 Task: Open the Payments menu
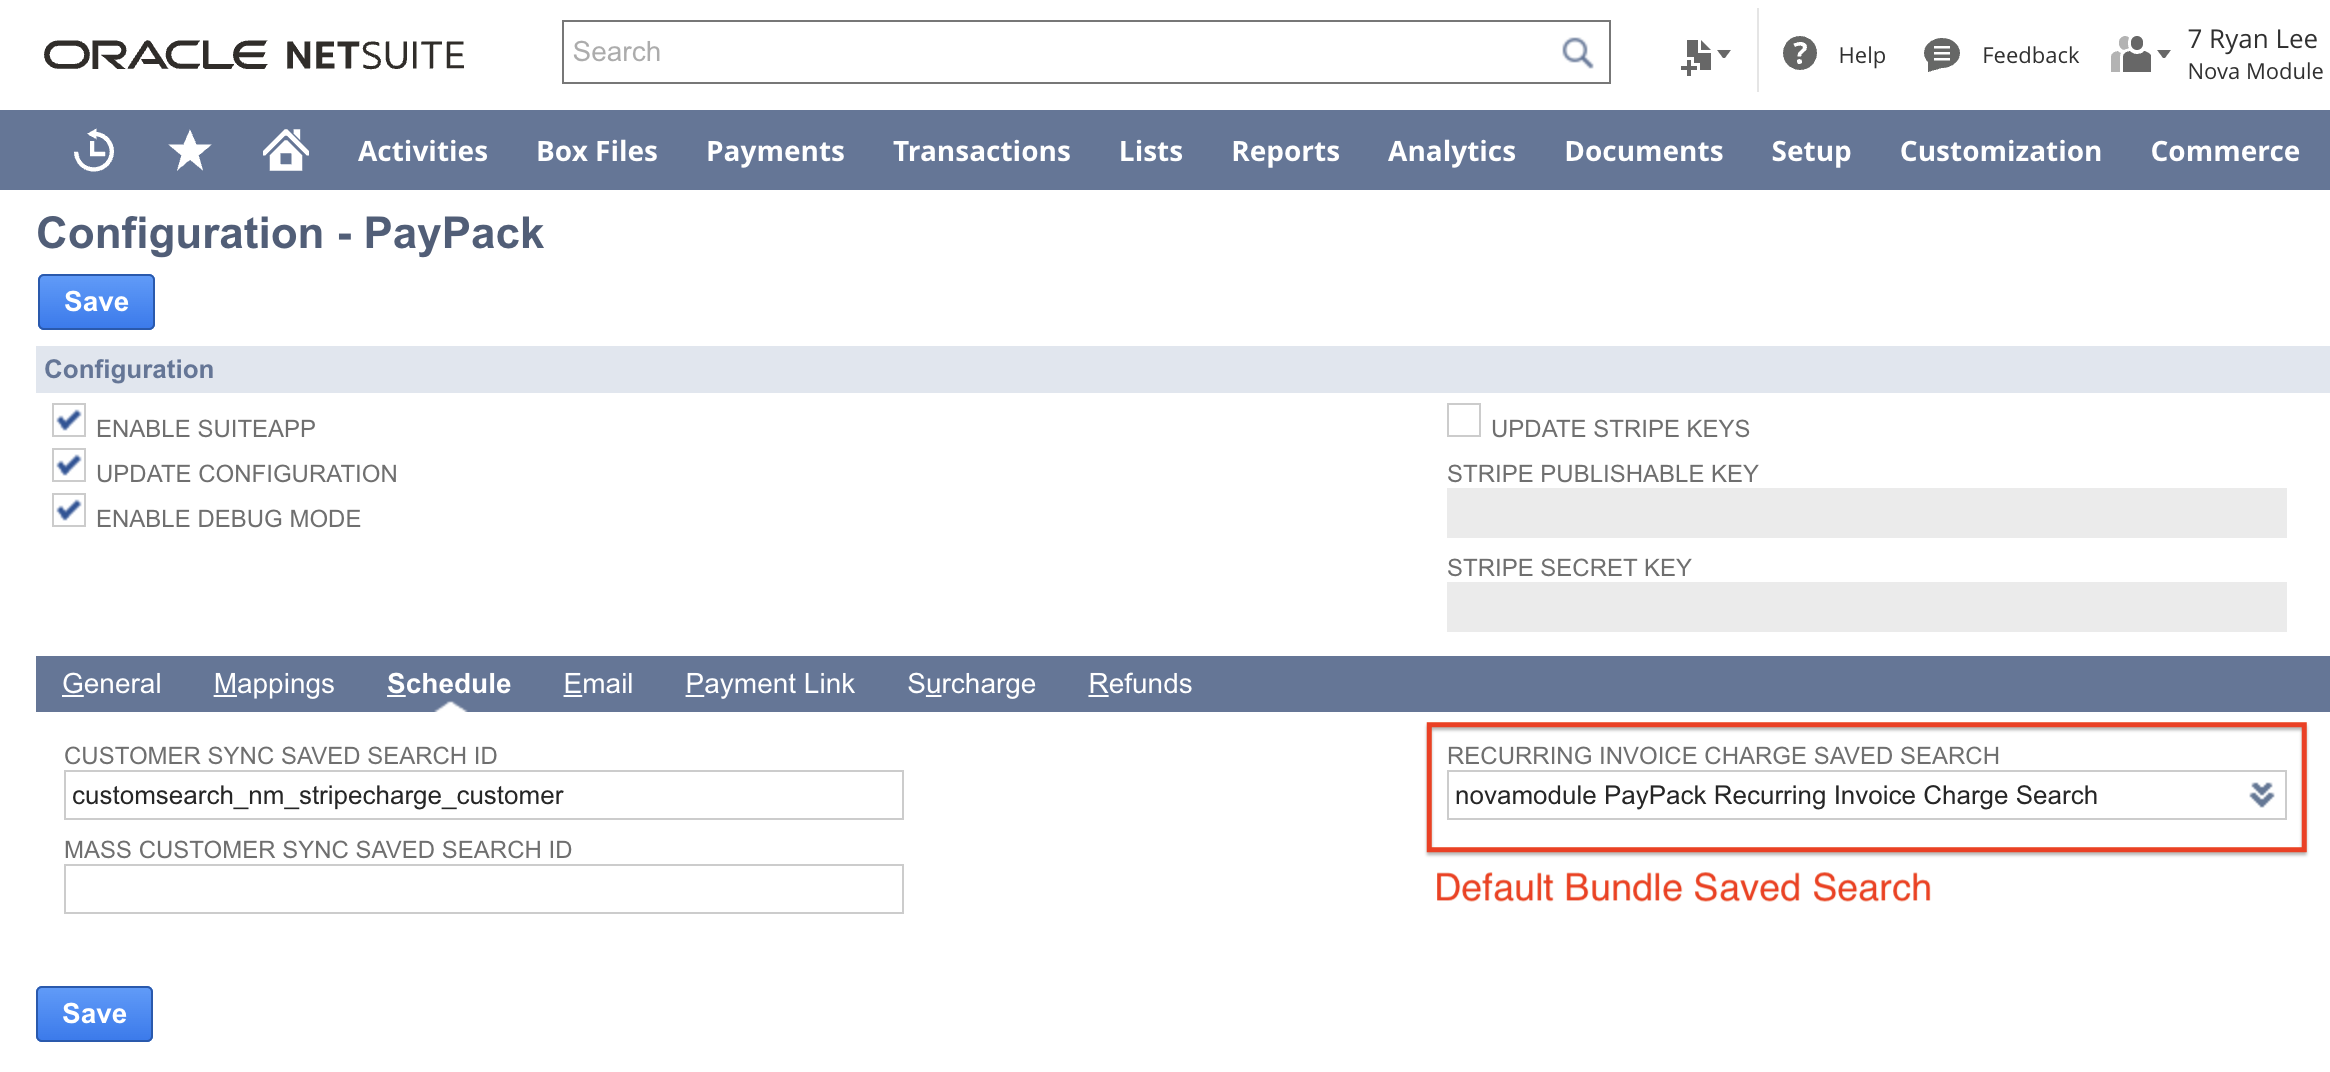pos(775,151)
